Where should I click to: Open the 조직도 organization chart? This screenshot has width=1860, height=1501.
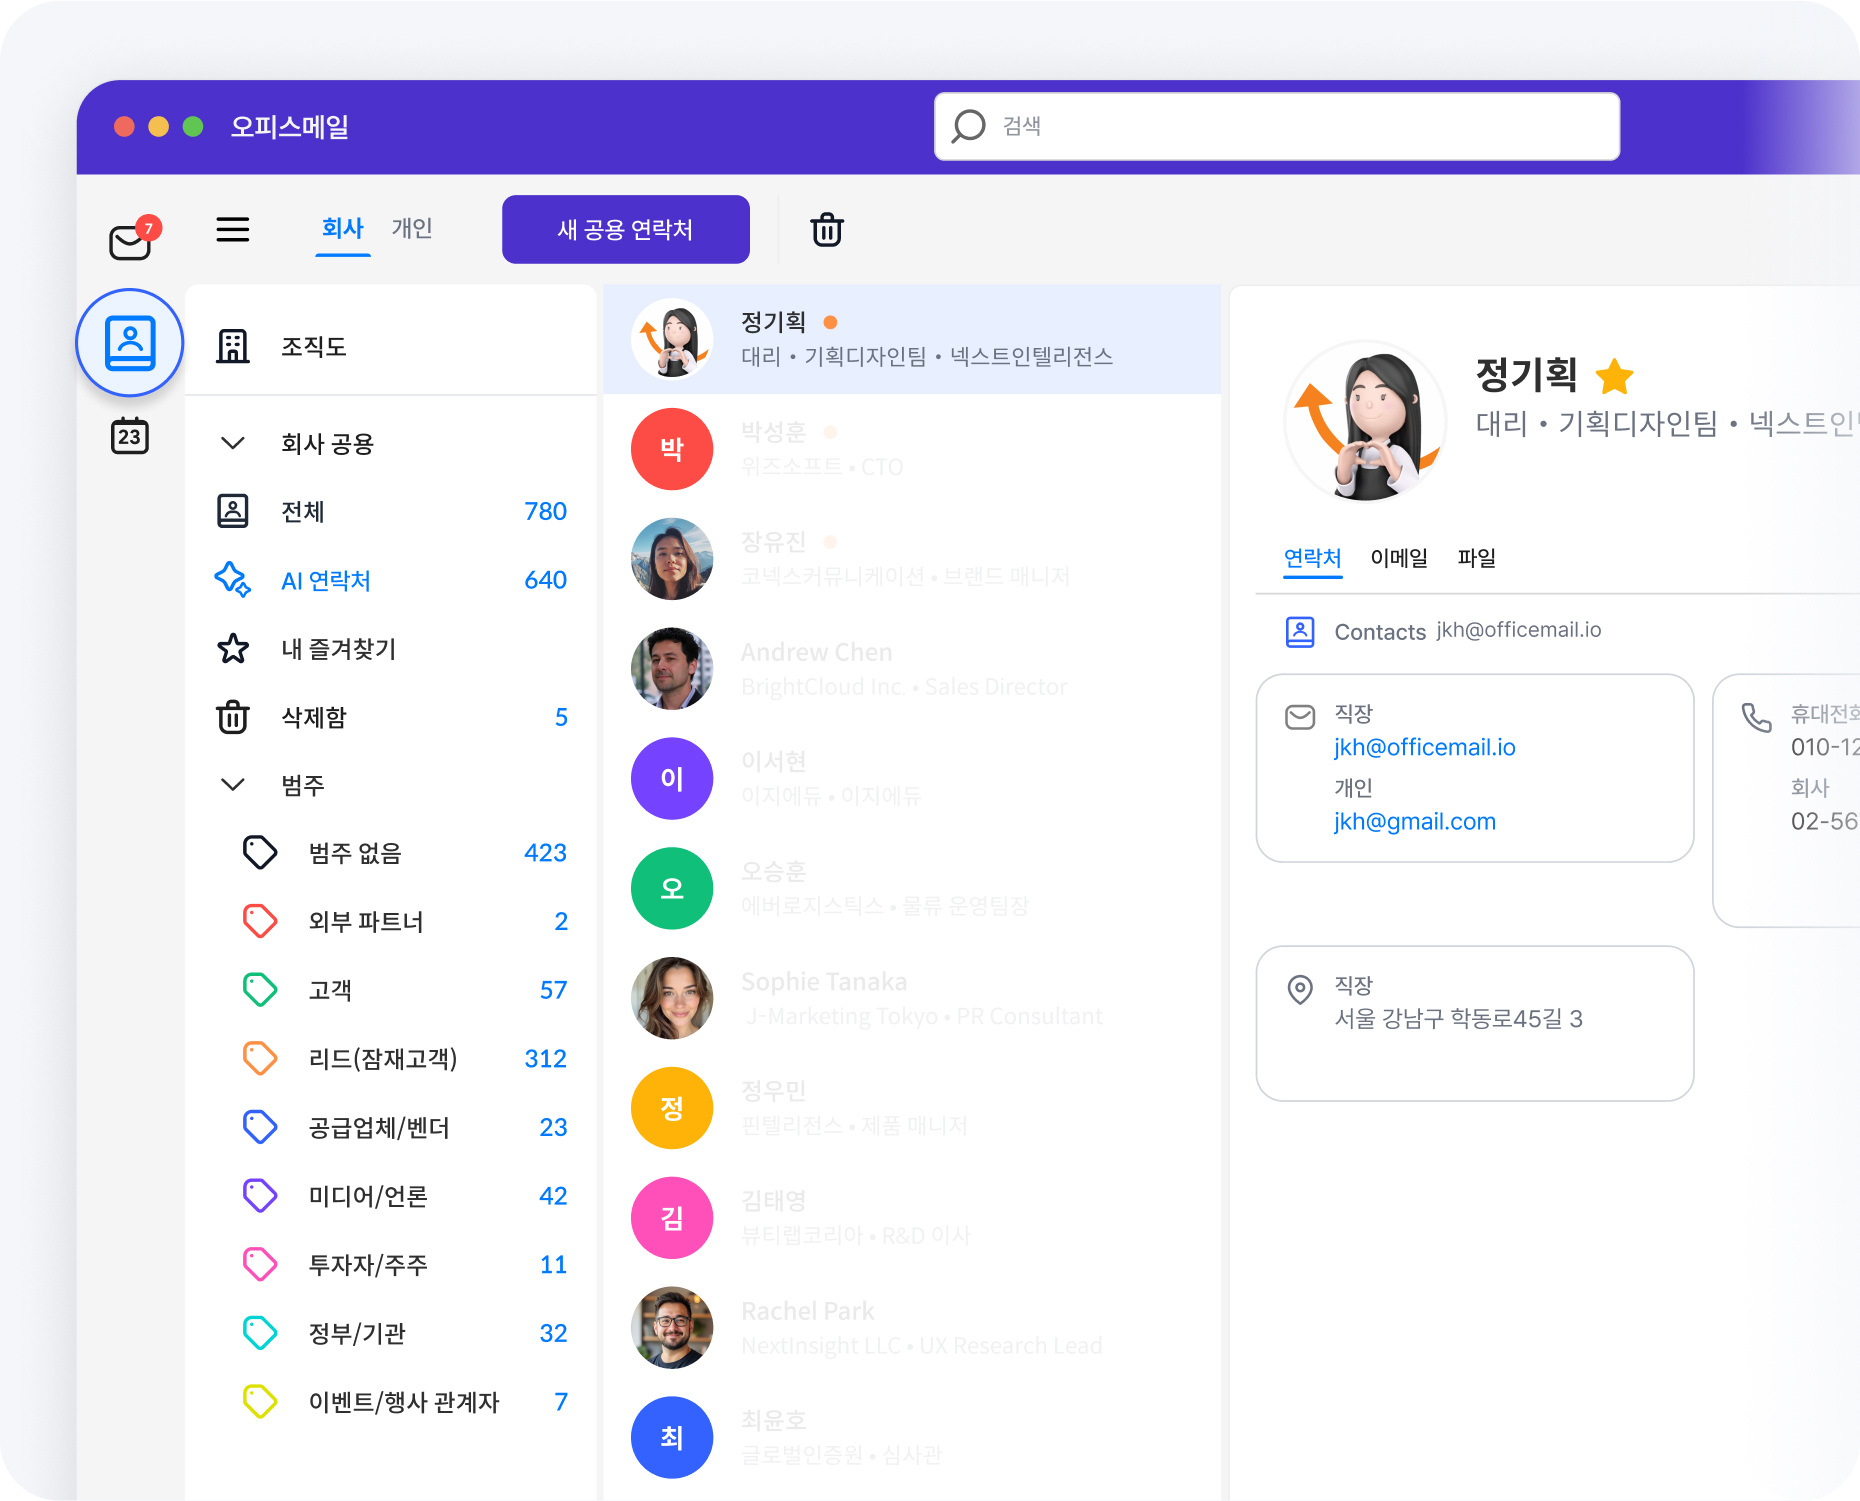click(x=313, y=347)
